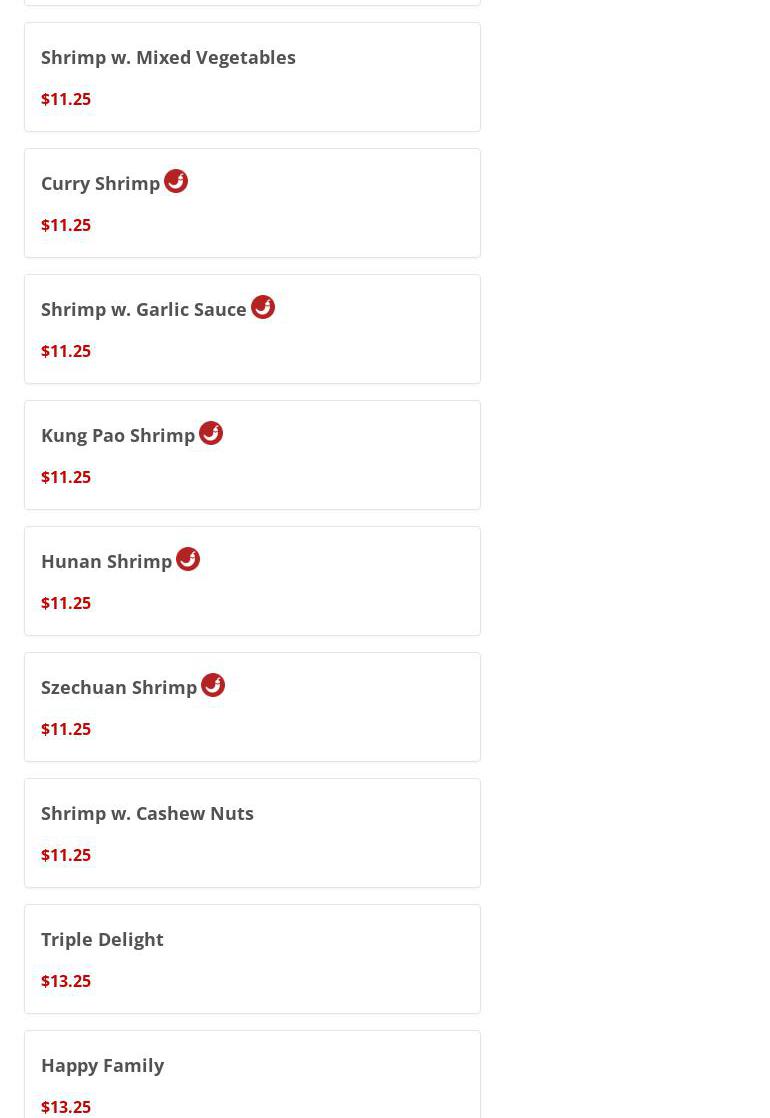Select the Curry Shrimp menu item

point(100,184)
